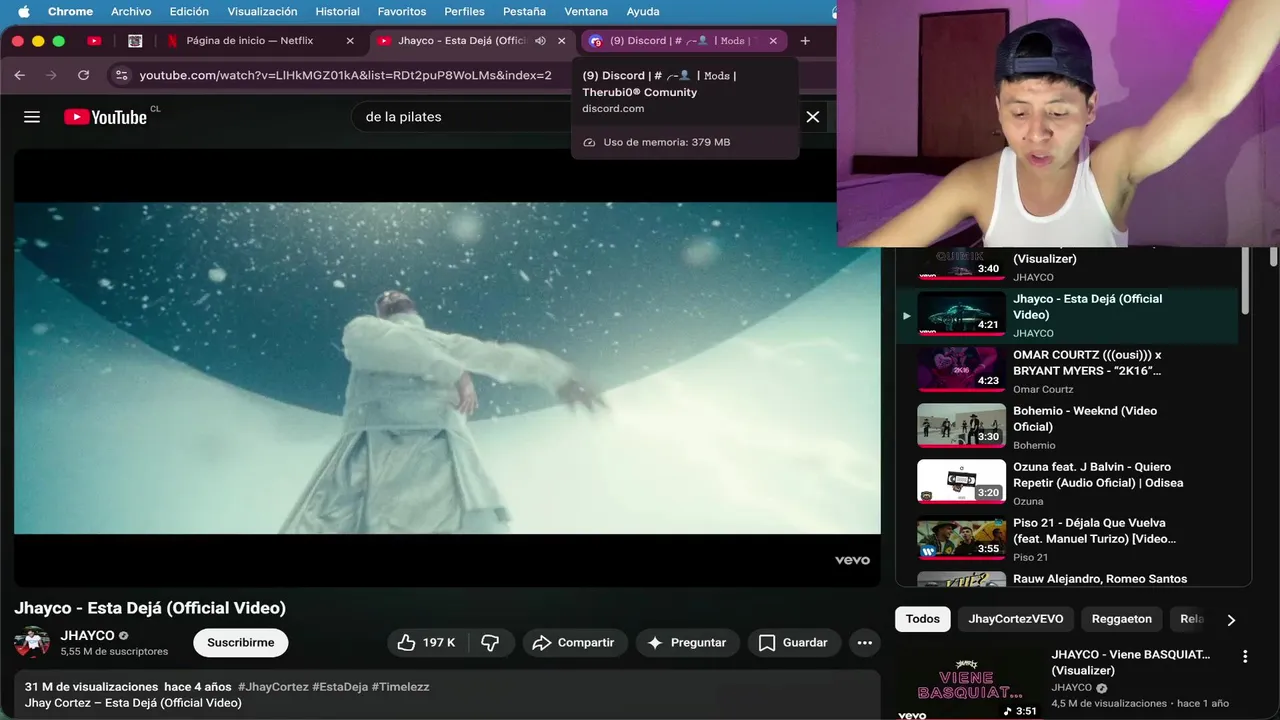
Task: Play OMAR COURTZ 2K16 from playlist
Action: (x=1066, y=371)
